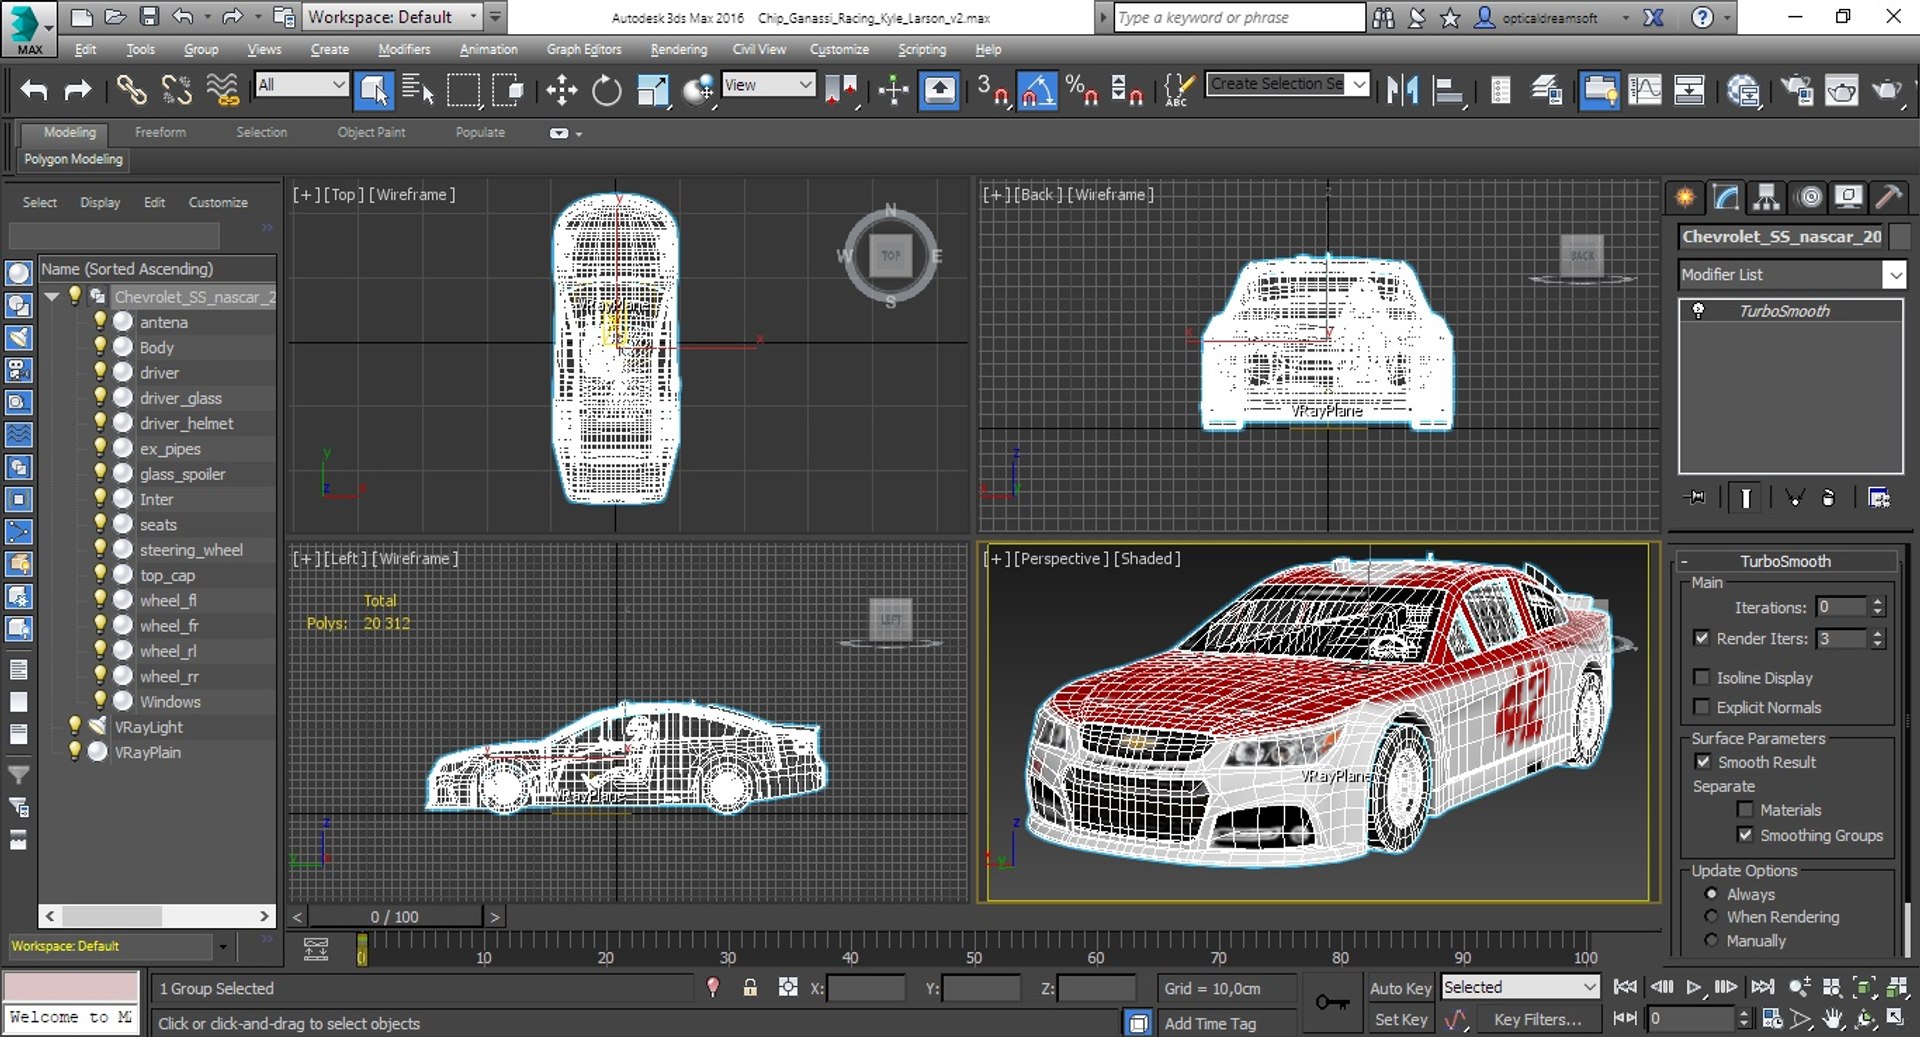Choose the Select and Move tool
The height and width of the screenshot is (1037, 1920).
(x=561, y=90)
